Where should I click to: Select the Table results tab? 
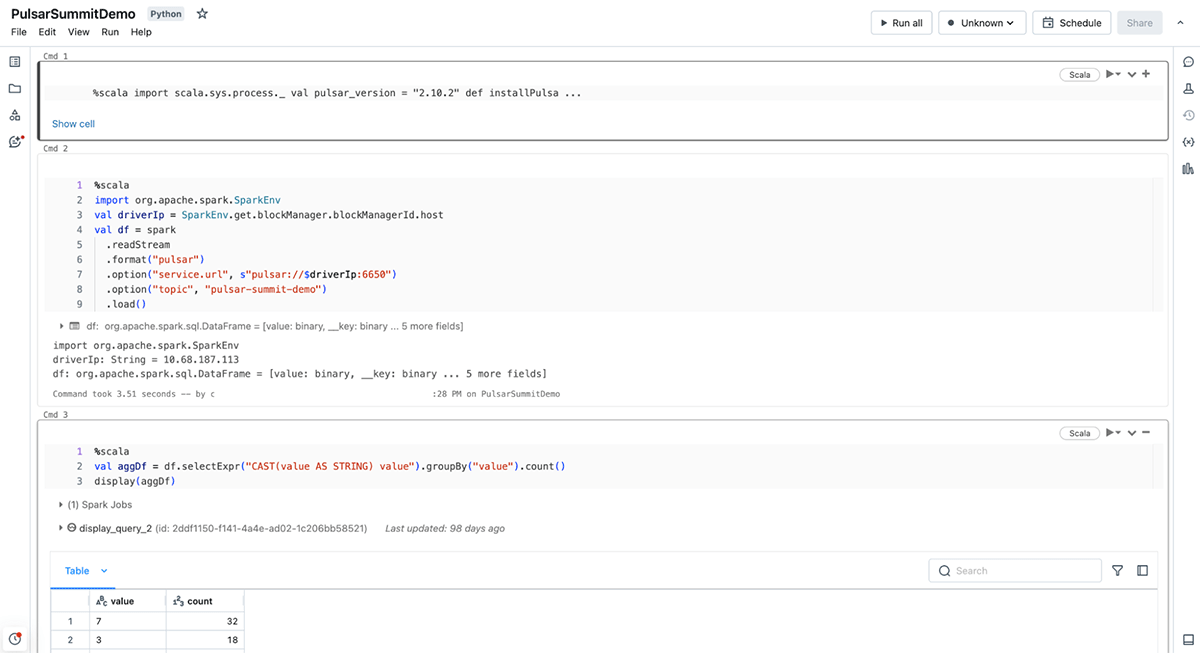pyautogui.click(x=77, y=571)
